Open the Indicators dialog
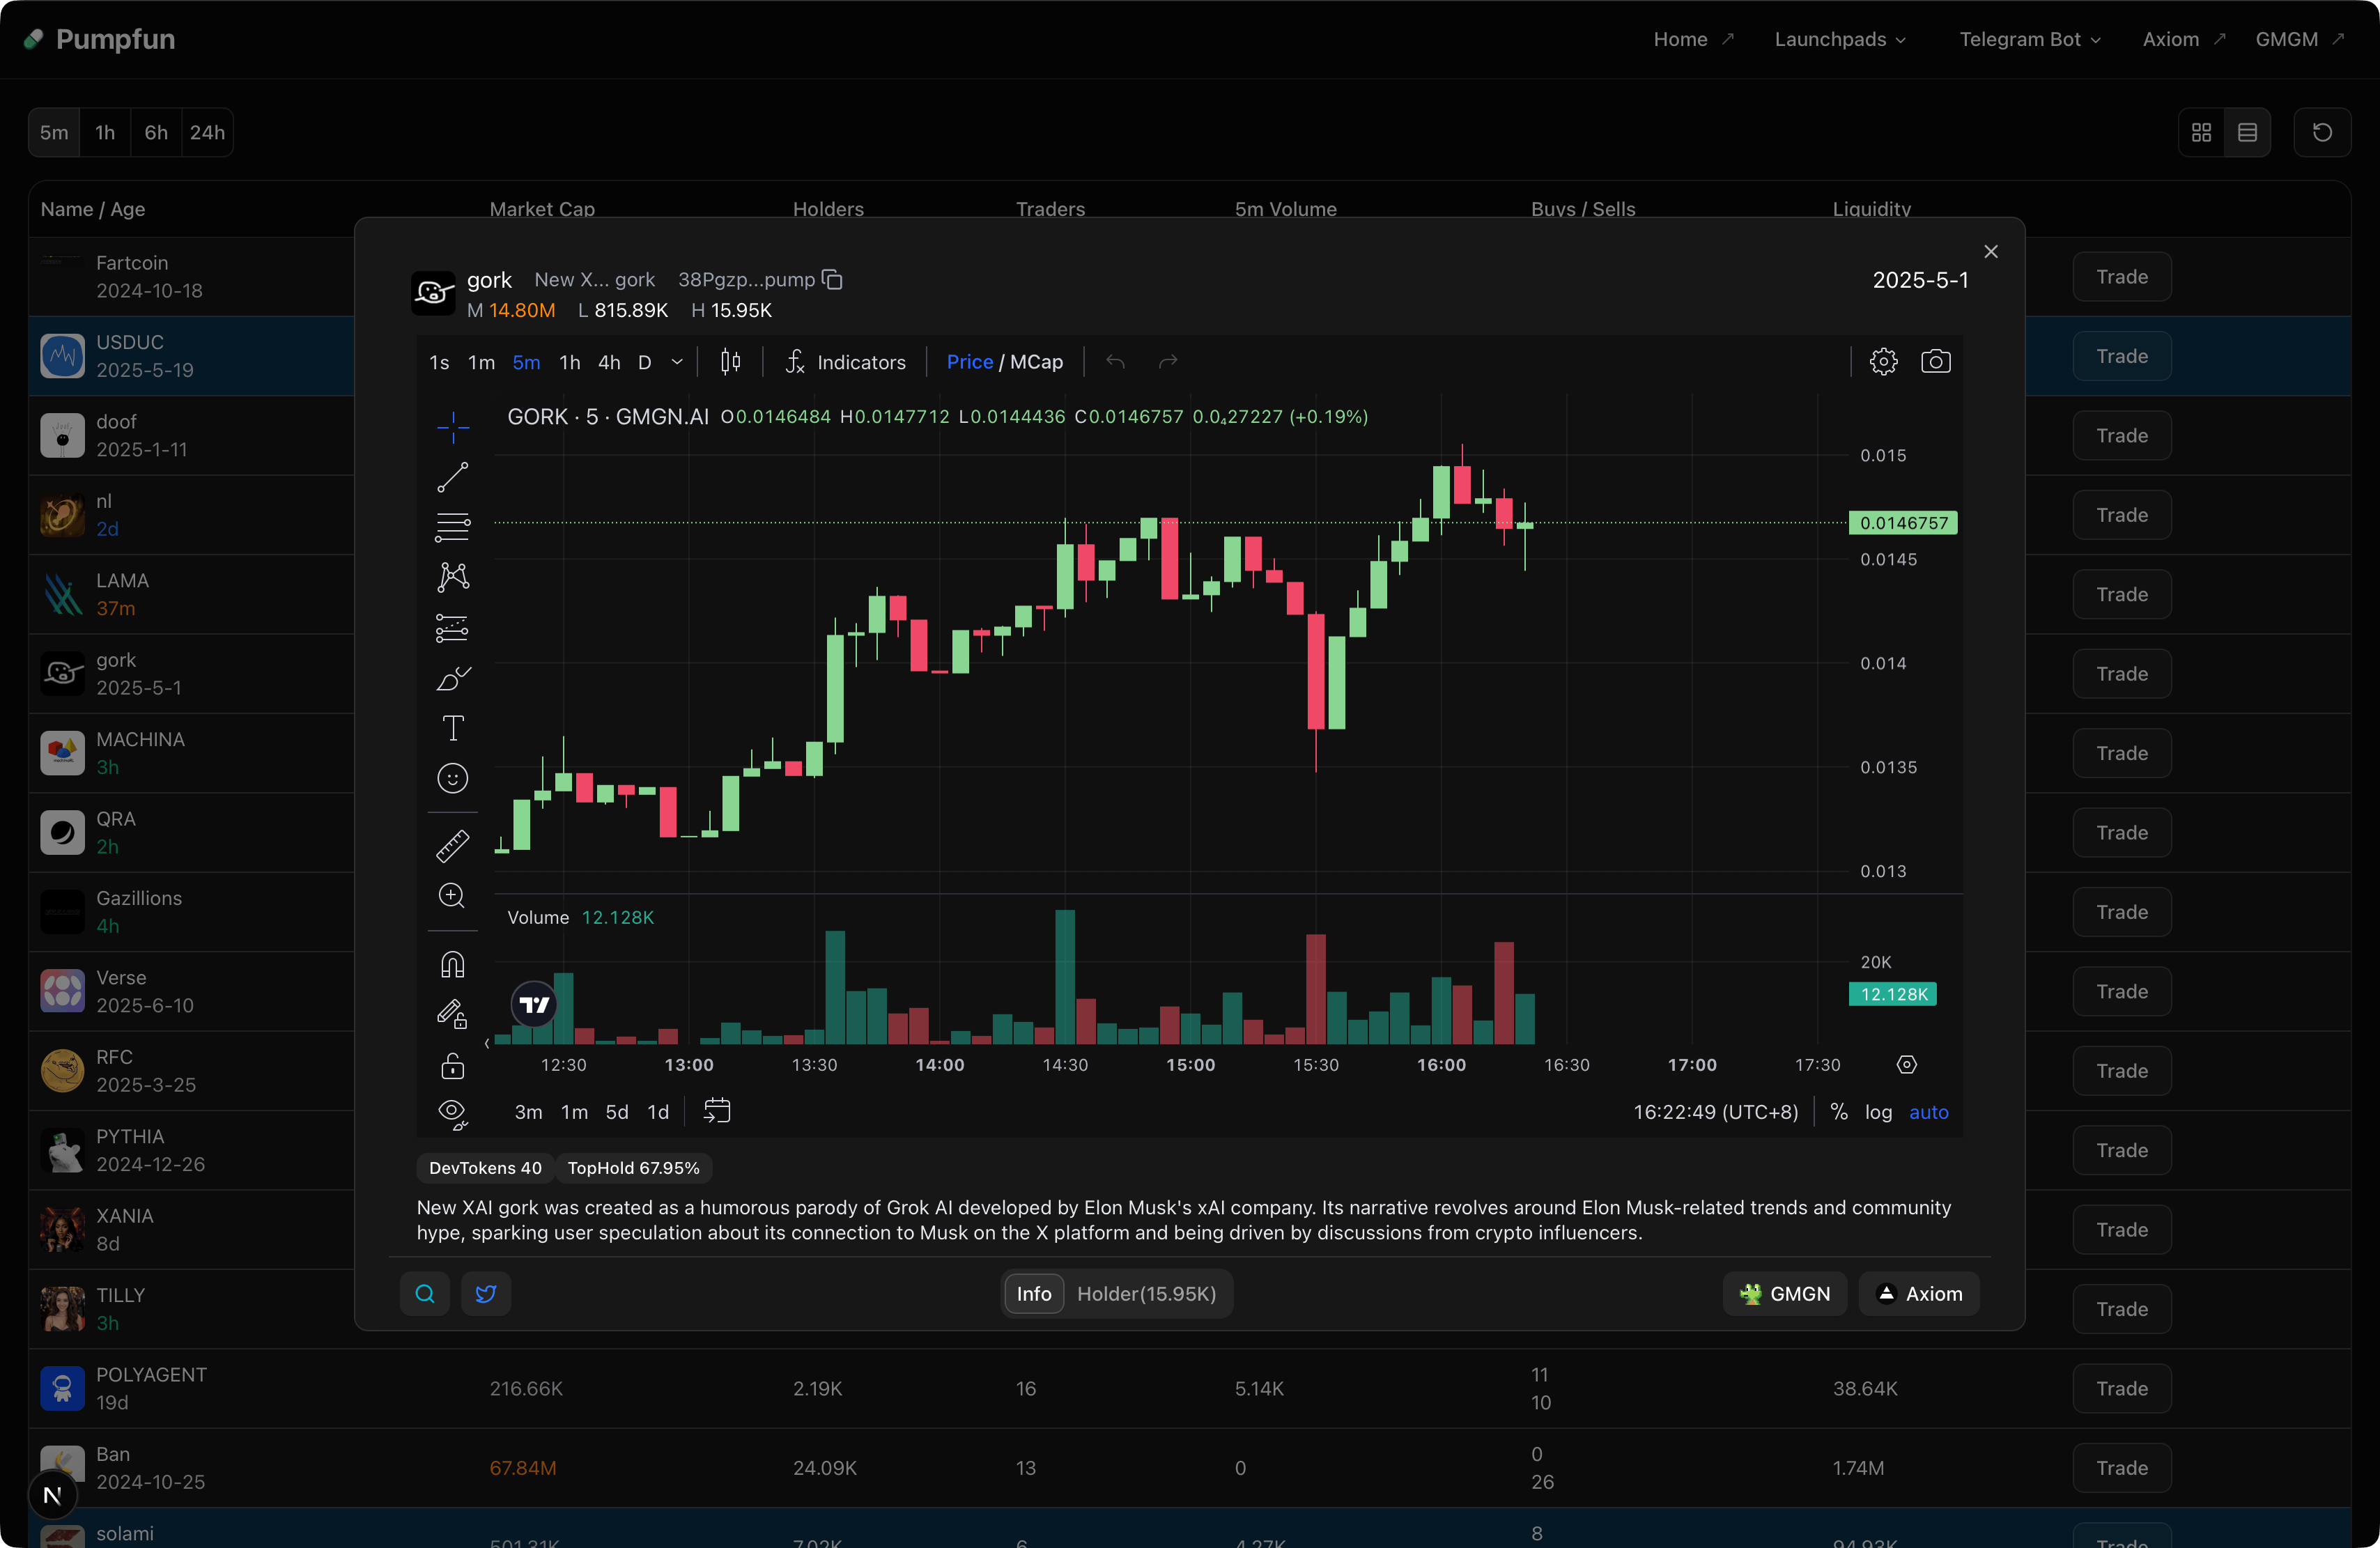 845,362
